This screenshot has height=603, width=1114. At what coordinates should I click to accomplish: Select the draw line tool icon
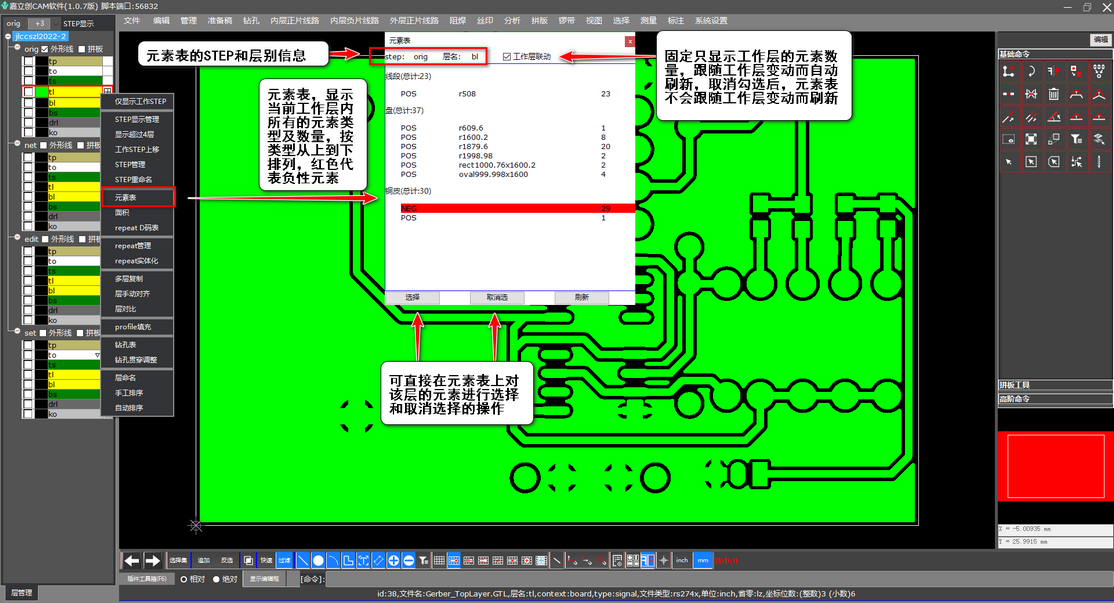point(303,560)
